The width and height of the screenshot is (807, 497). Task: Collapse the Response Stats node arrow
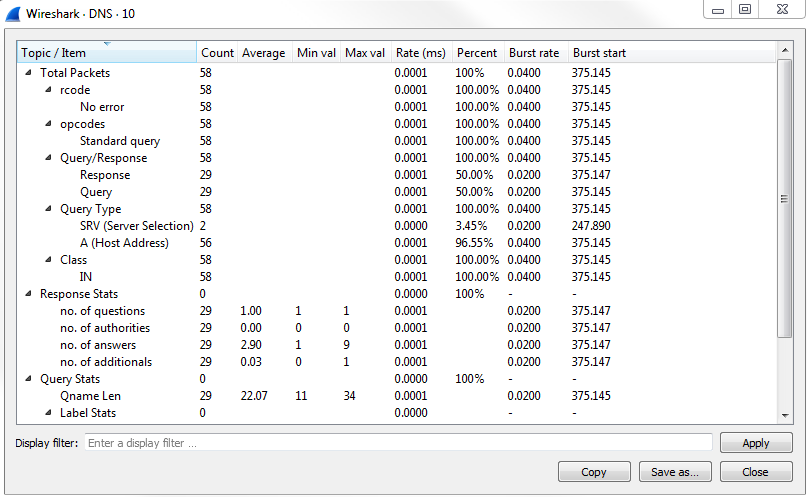[28, 293]
